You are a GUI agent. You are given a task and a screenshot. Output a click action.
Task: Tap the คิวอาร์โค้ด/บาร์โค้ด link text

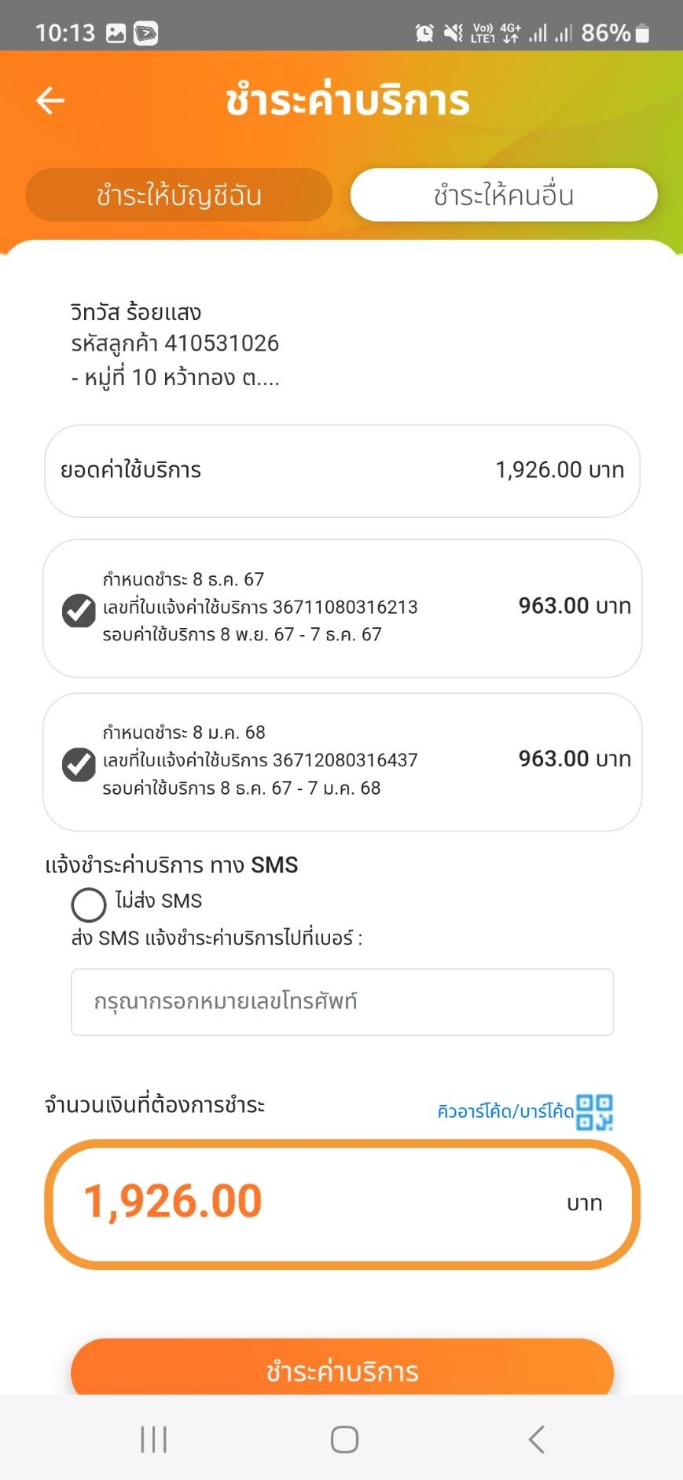click(x=505, y=1111)
